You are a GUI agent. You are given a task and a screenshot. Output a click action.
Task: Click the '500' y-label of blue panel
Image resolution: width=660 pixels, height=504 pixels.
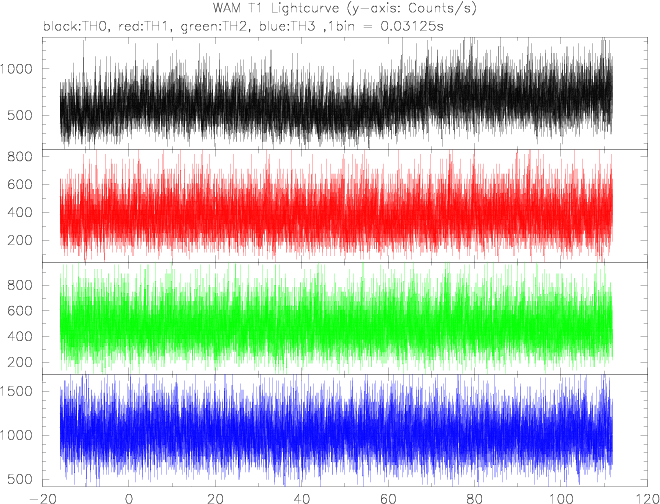(x=21, y=480)
